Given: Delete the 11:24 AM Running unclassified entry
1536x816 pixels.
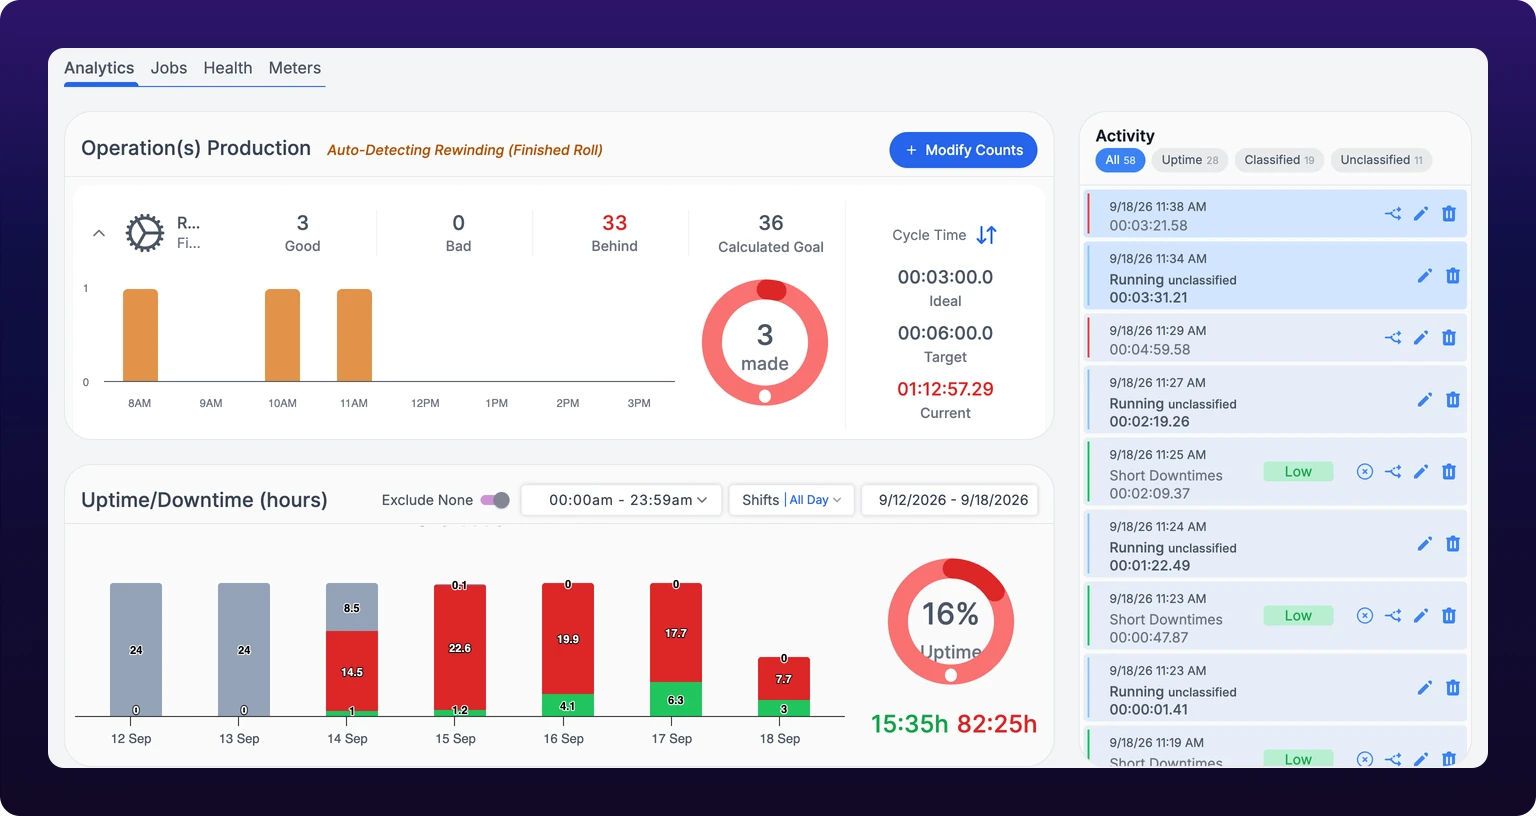Looking at the screenshot, I should tap(1453, 544).
